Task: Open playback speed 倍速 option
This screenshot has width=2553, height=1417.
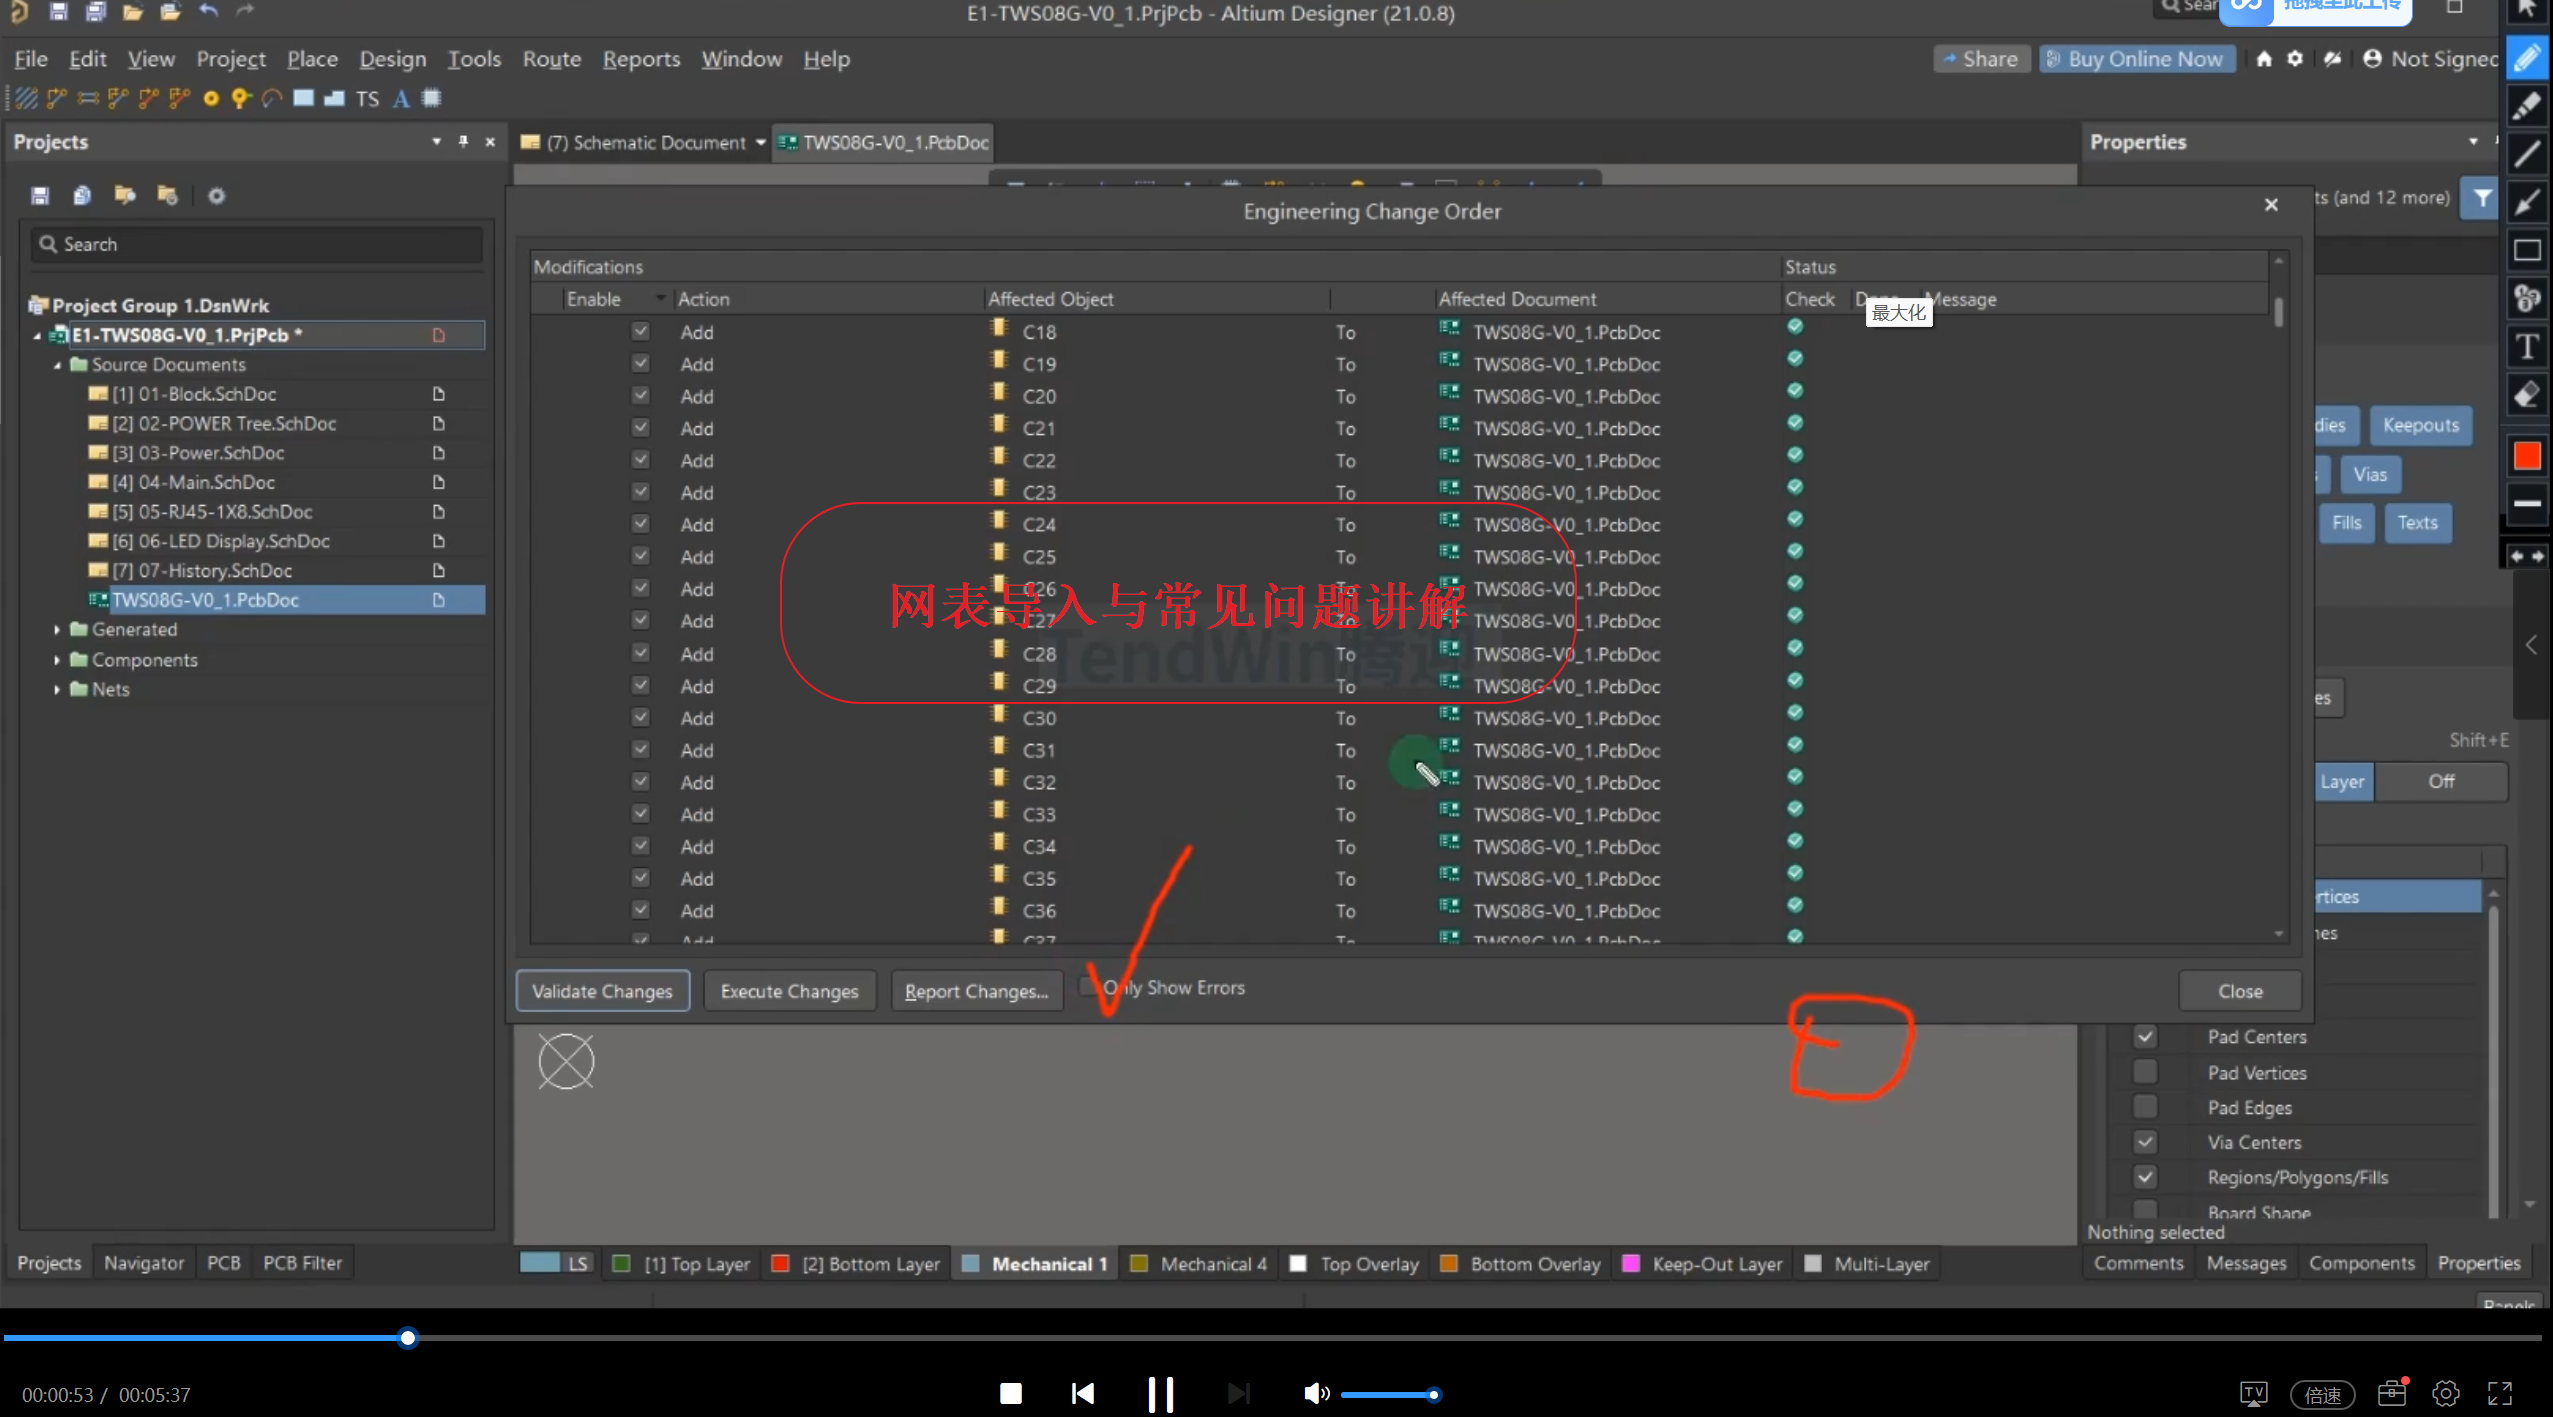Action: (x=2322, y=1395)
